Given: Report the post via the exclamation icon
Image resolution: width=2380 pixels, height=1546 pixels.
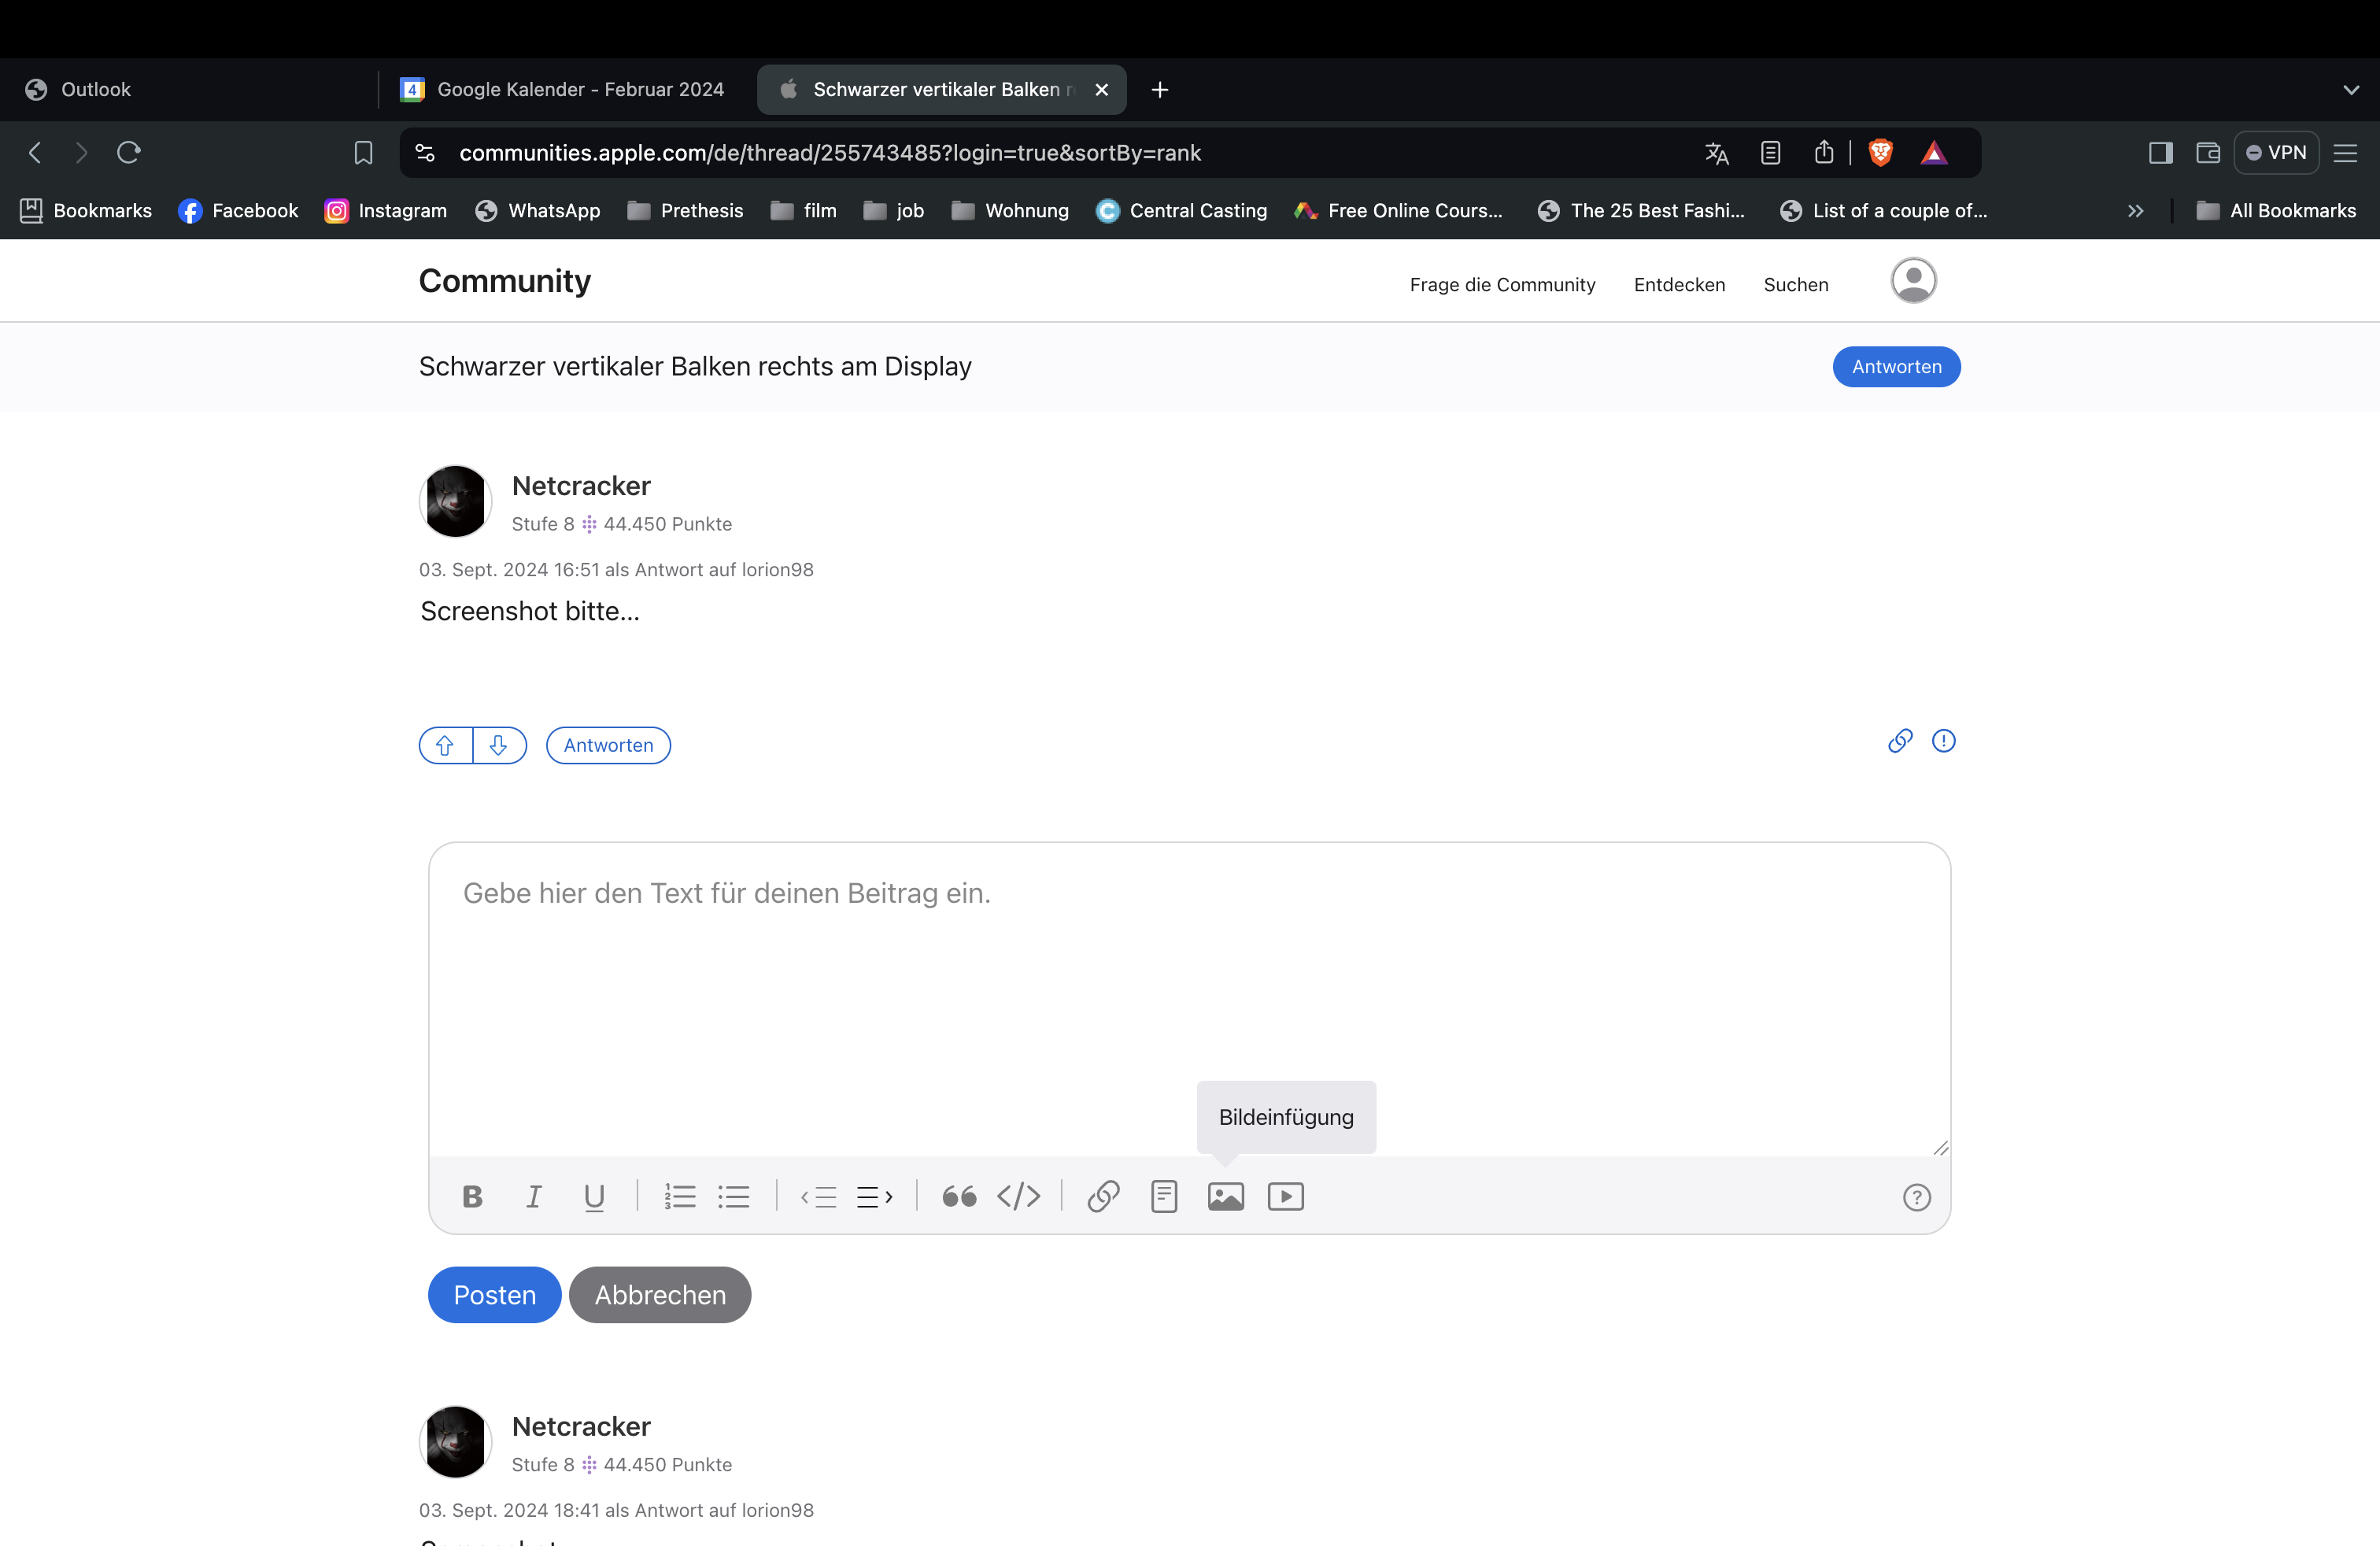Looking at the screenshot, I should coord(1943,741).
